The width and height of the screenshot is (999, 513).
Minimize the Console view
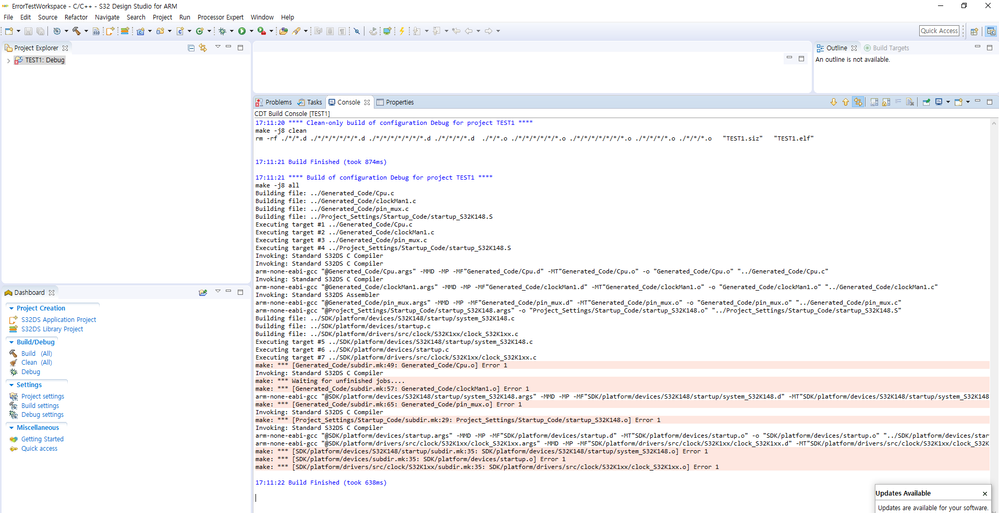[978, 101]
